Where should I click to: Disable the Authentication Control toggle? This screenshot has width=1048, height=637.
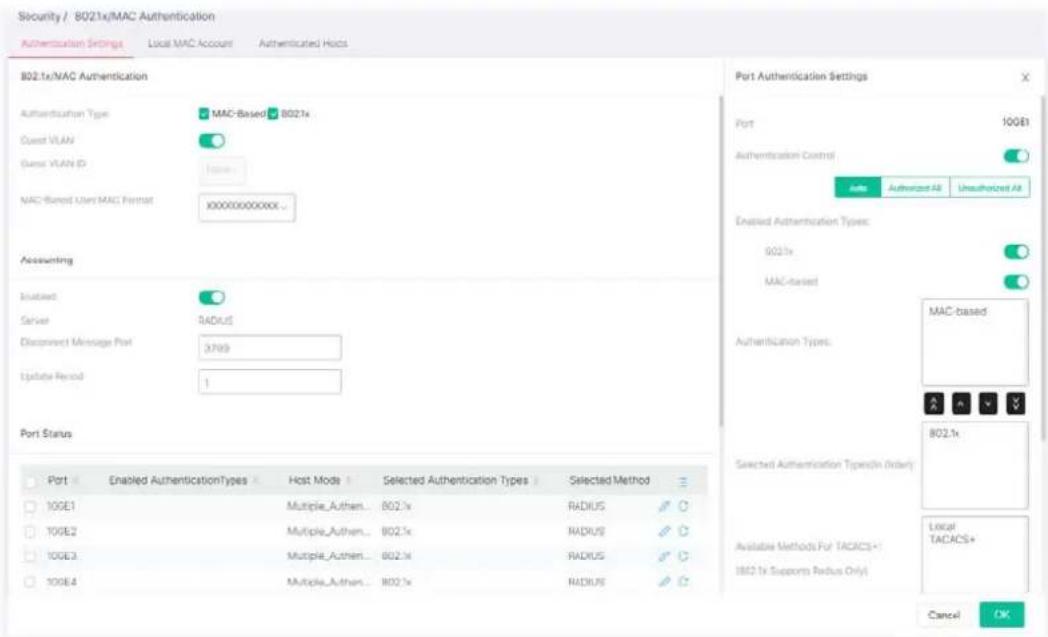(x=1016, y=156)
